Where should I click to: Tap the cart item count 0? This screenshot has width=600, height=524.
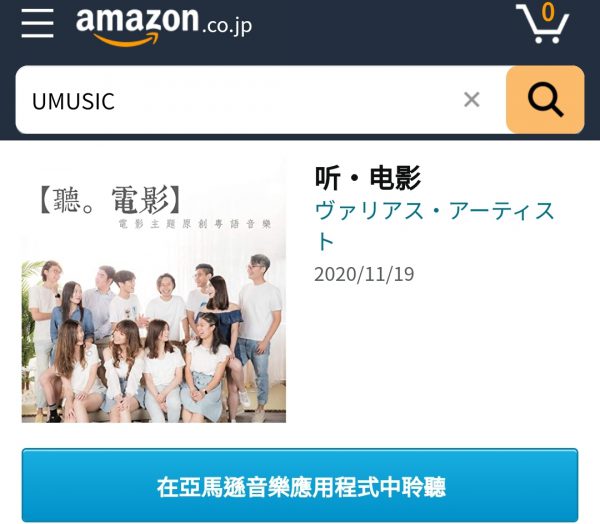pyautogui.click(x=548, y=12)
